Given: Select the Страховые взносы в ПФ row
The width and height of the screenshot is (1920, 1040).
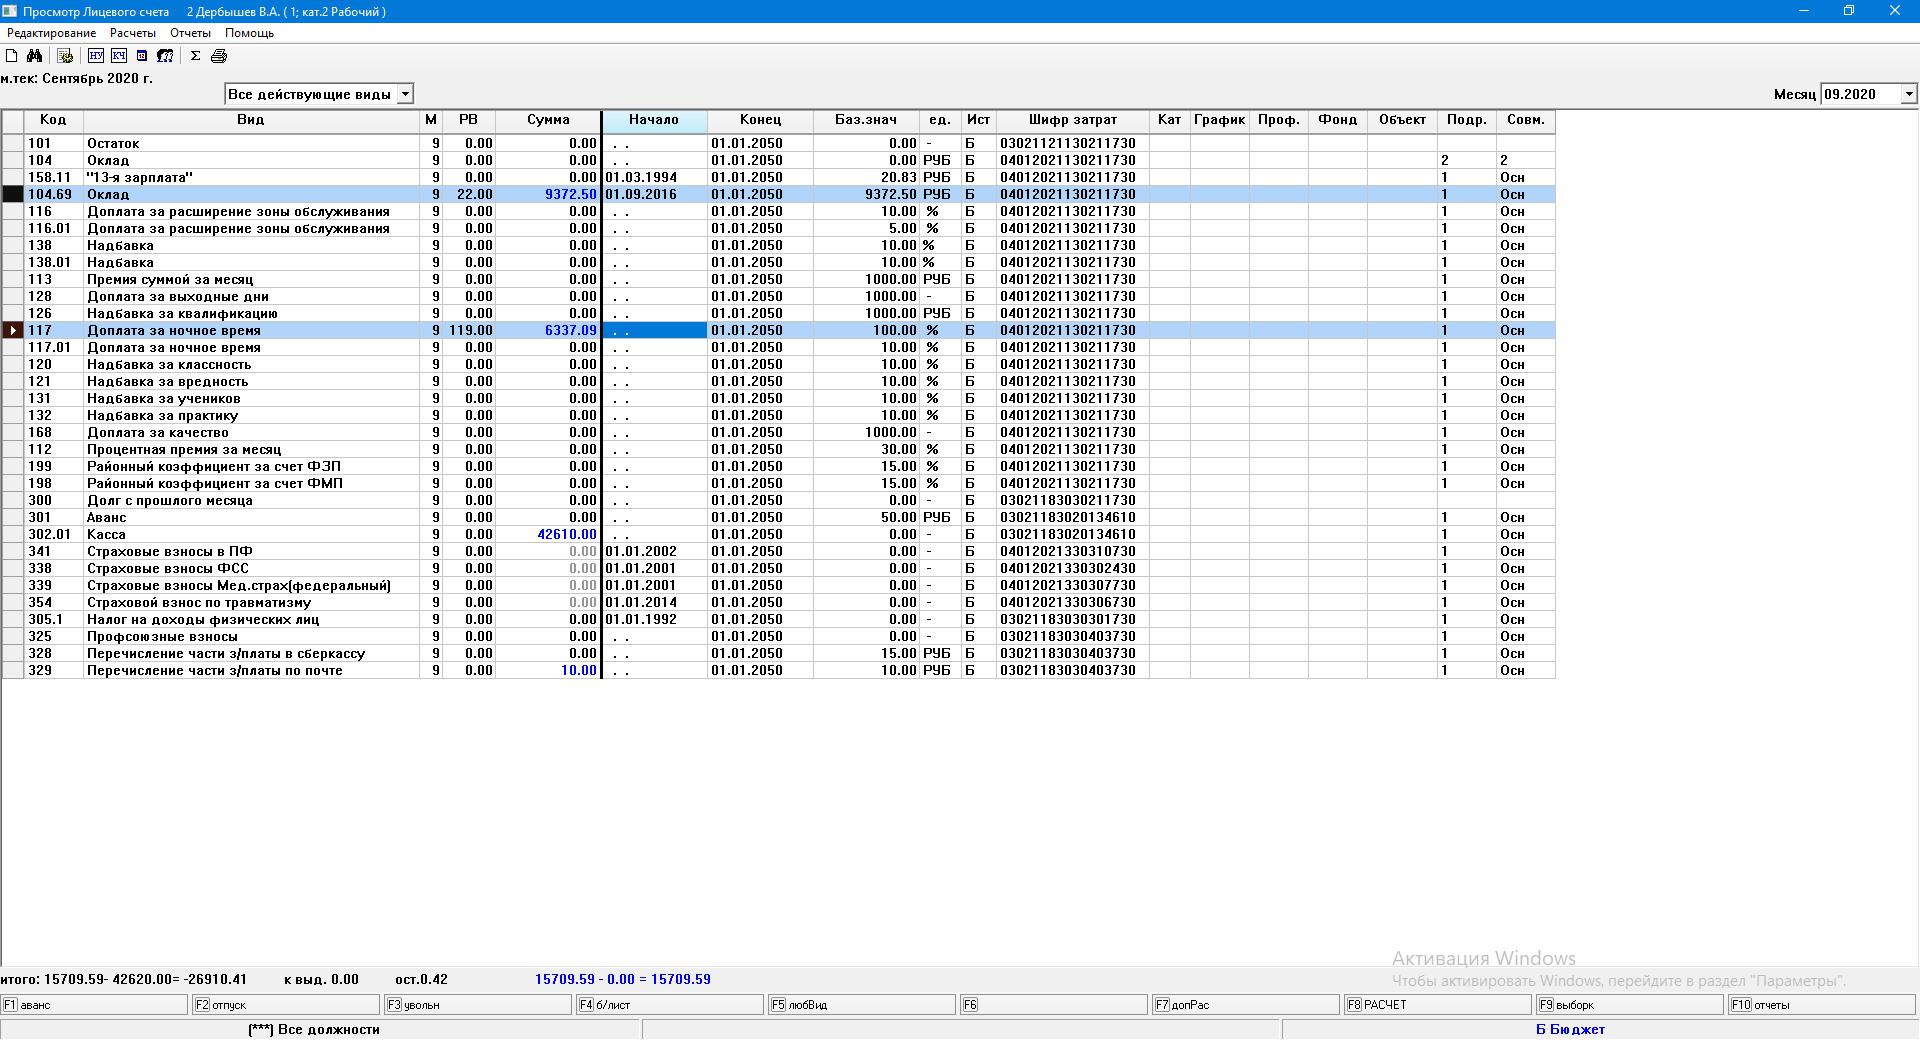Looking at the screenshot, I should click(778, 551).
